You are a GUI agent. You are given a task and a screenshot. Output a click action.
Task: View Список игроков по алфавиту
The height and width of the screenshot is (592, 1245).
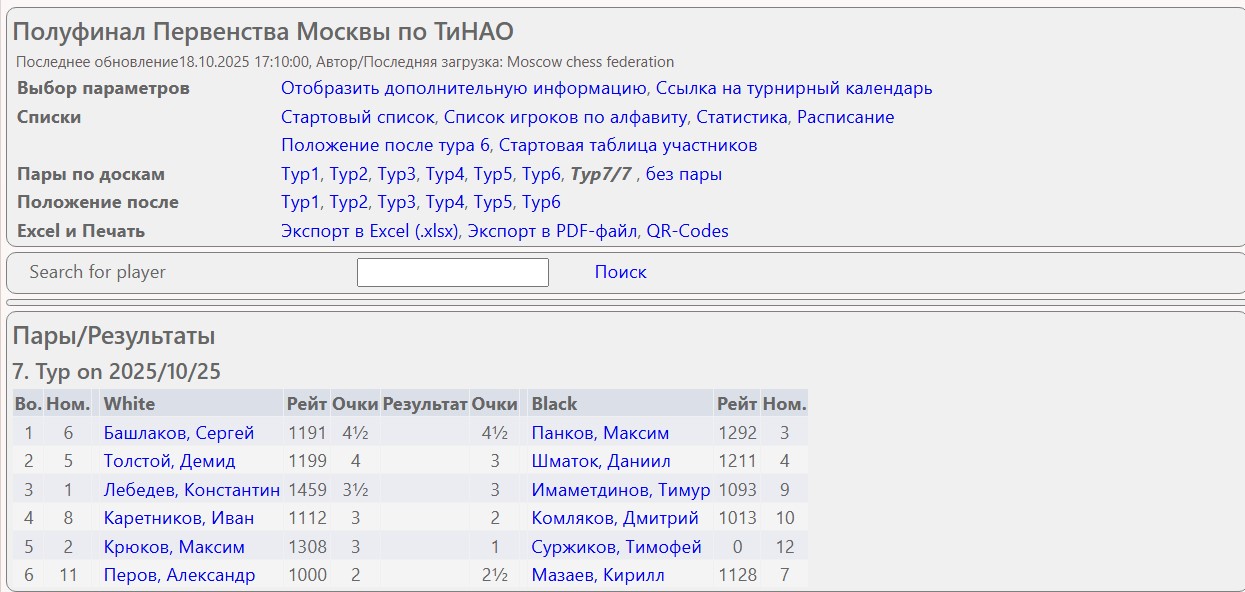coord(565,117)
